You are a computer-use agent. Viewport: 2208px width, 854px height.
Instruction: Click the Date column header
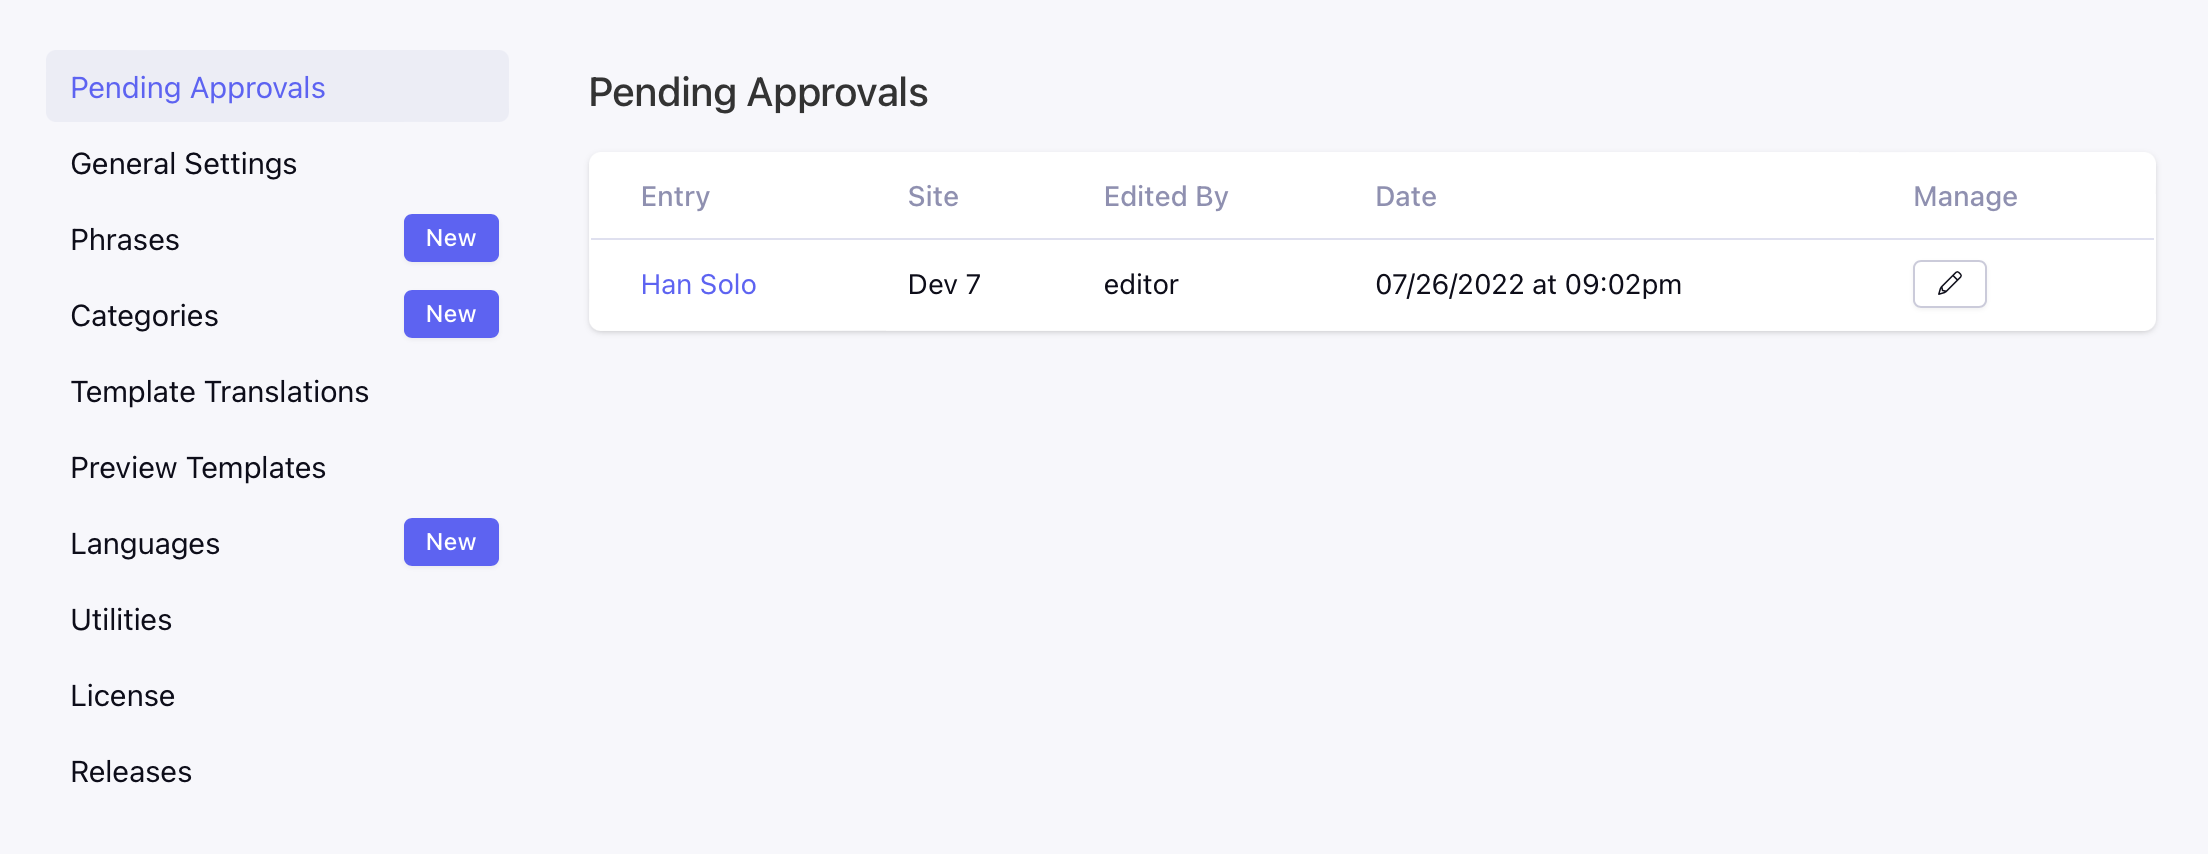1406,196
